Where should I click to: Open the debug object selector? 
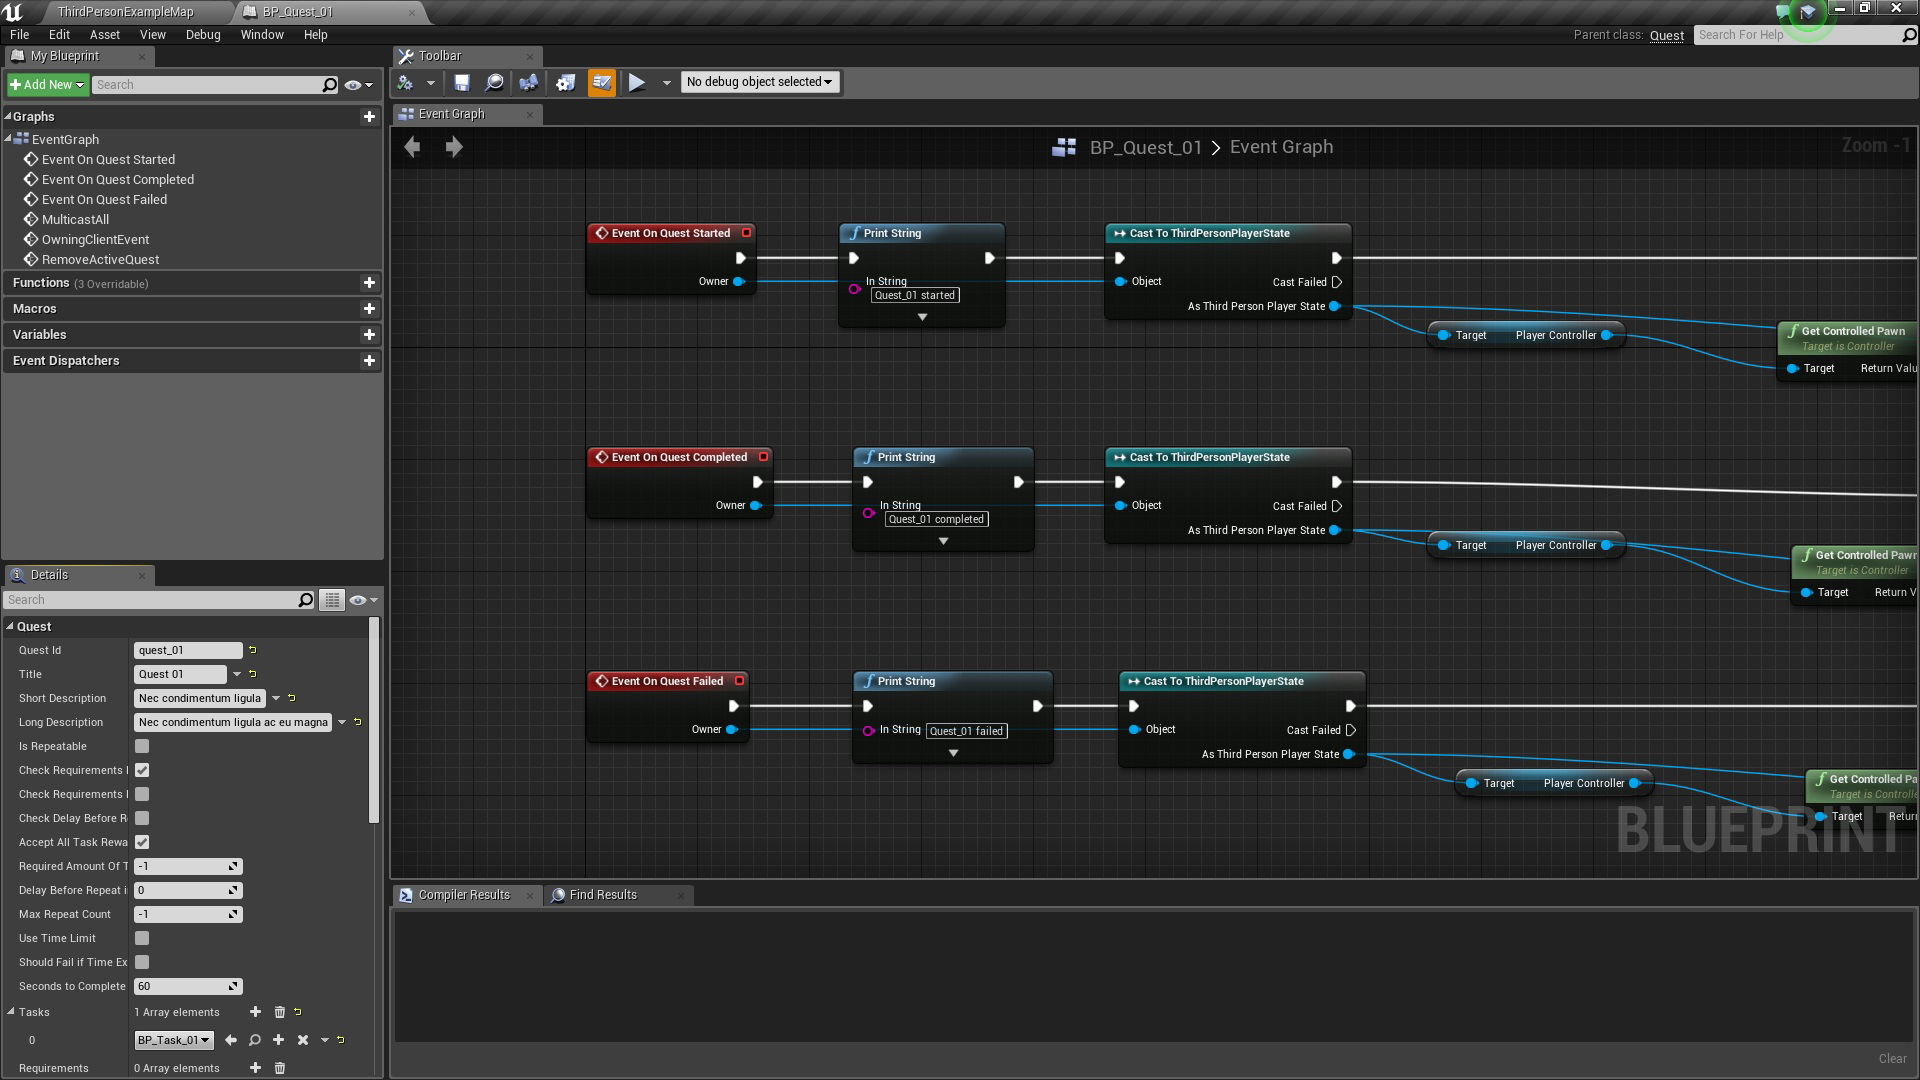pyautogui.click(x=760, y=82)
